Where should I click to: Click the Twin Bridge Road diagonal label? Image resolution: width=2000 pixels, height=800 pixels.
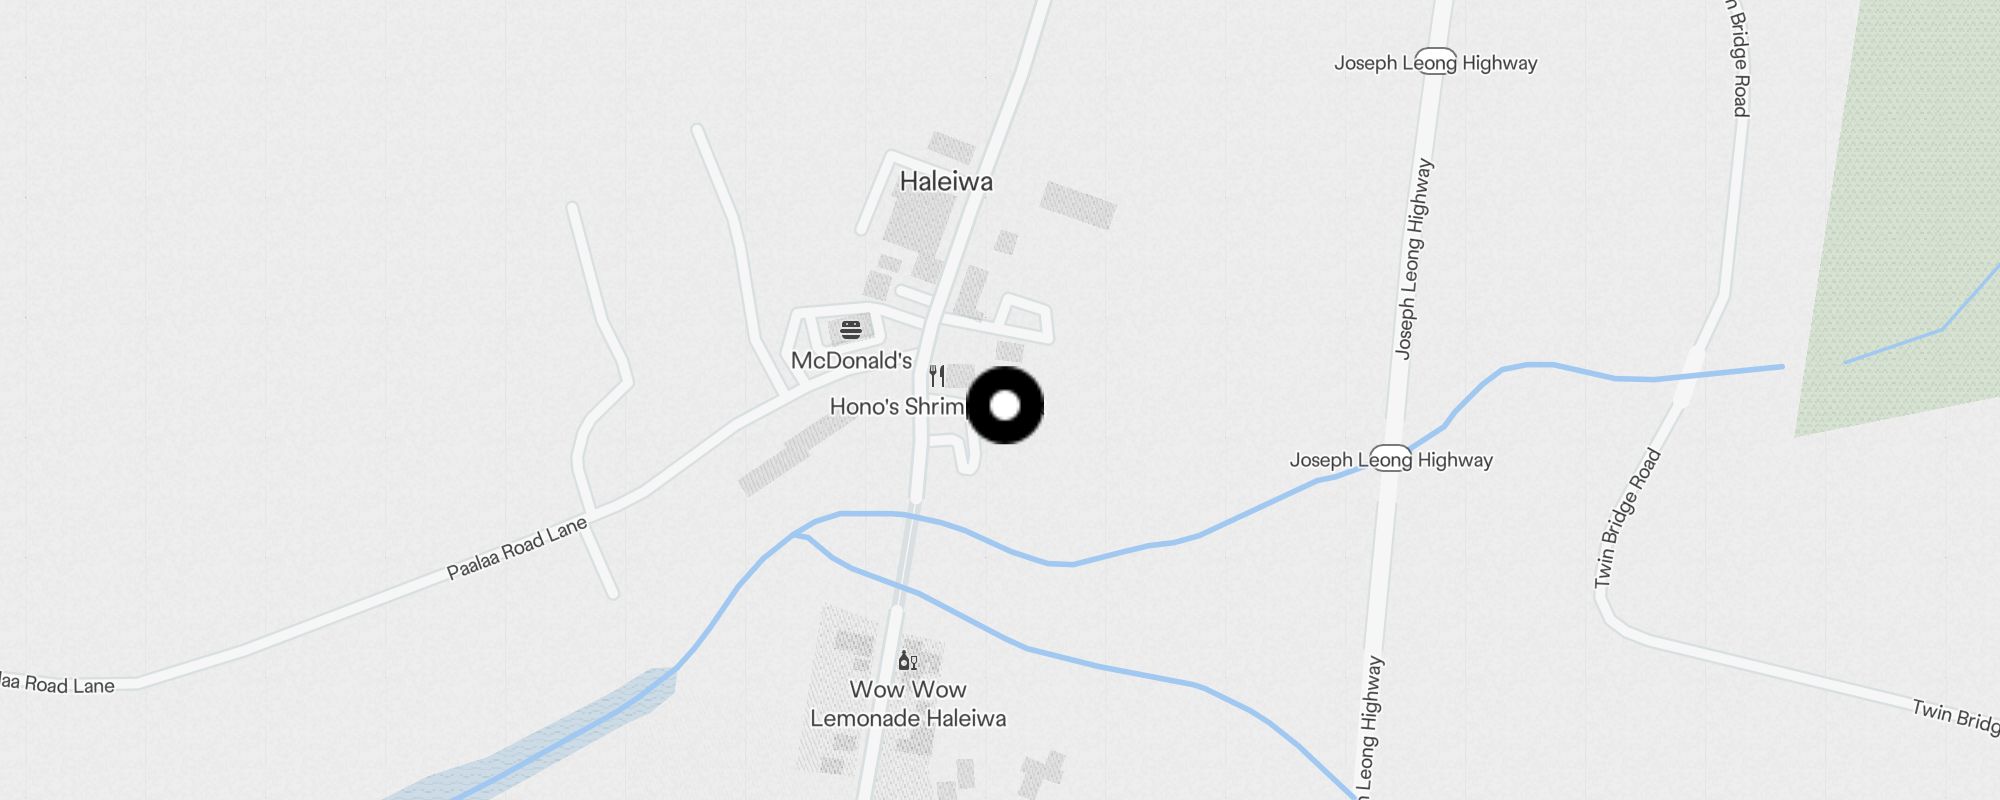1627,518
